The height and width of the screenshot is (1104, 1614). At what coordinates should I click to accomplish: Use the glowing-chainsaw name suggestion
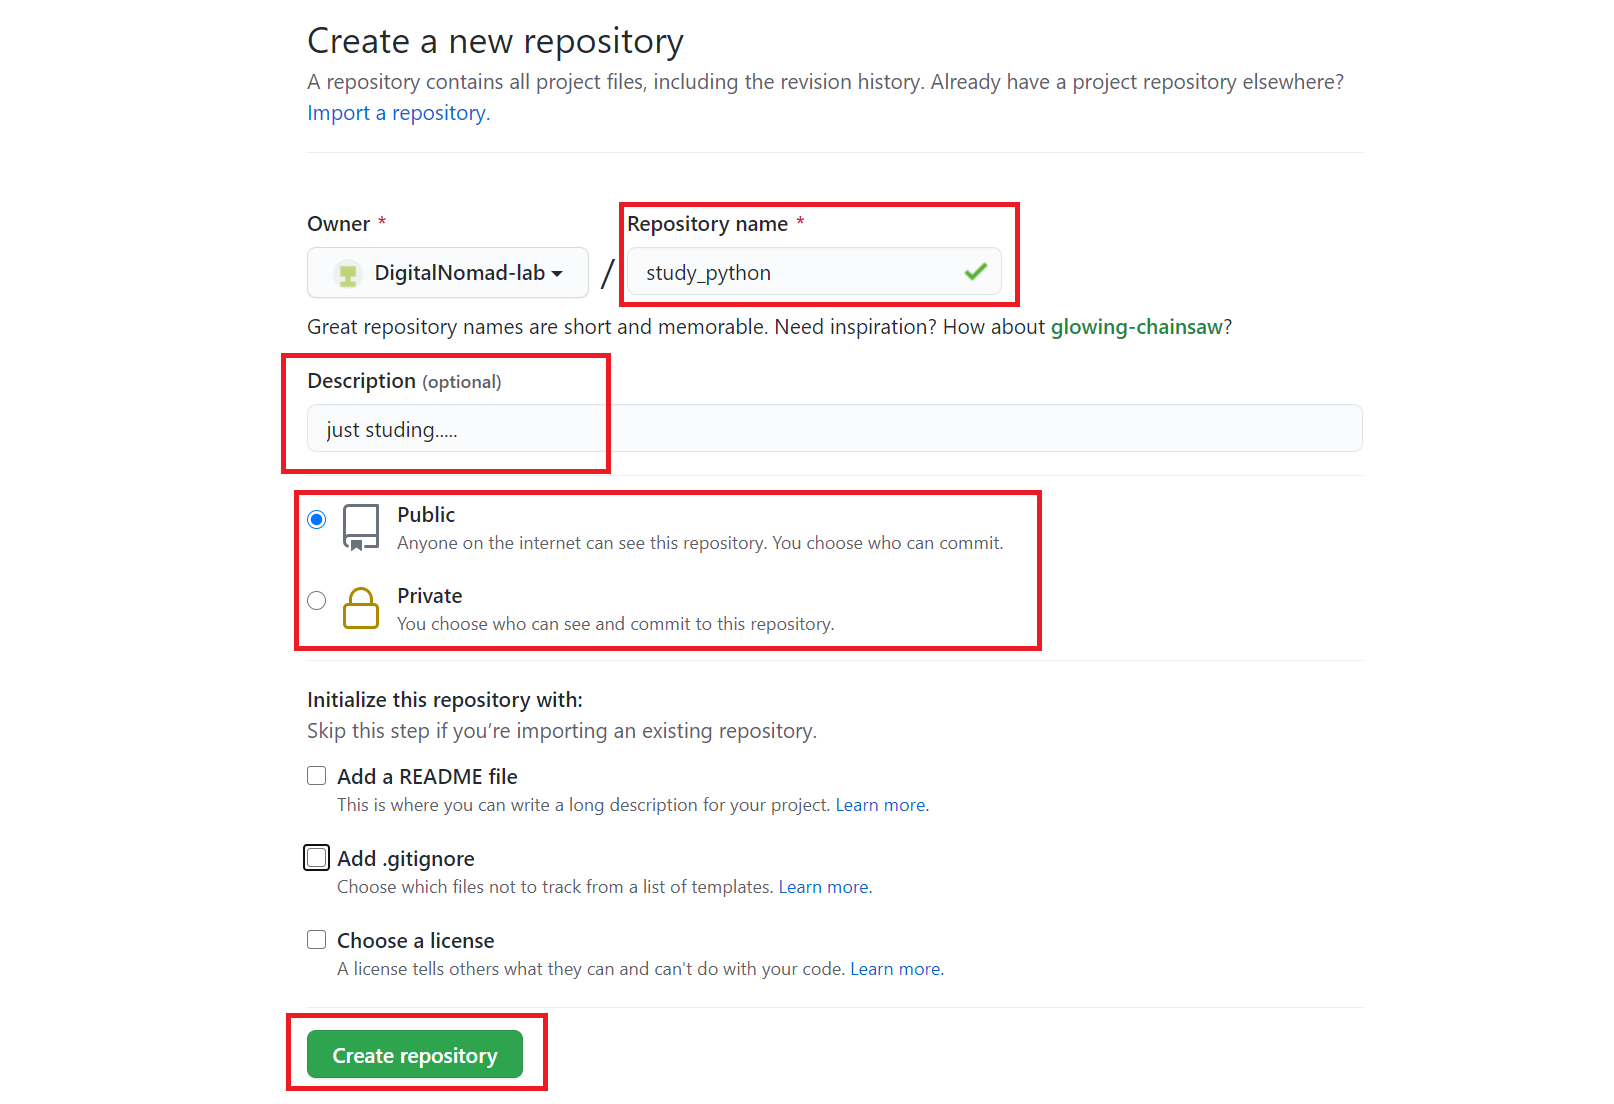(1136, 327)
